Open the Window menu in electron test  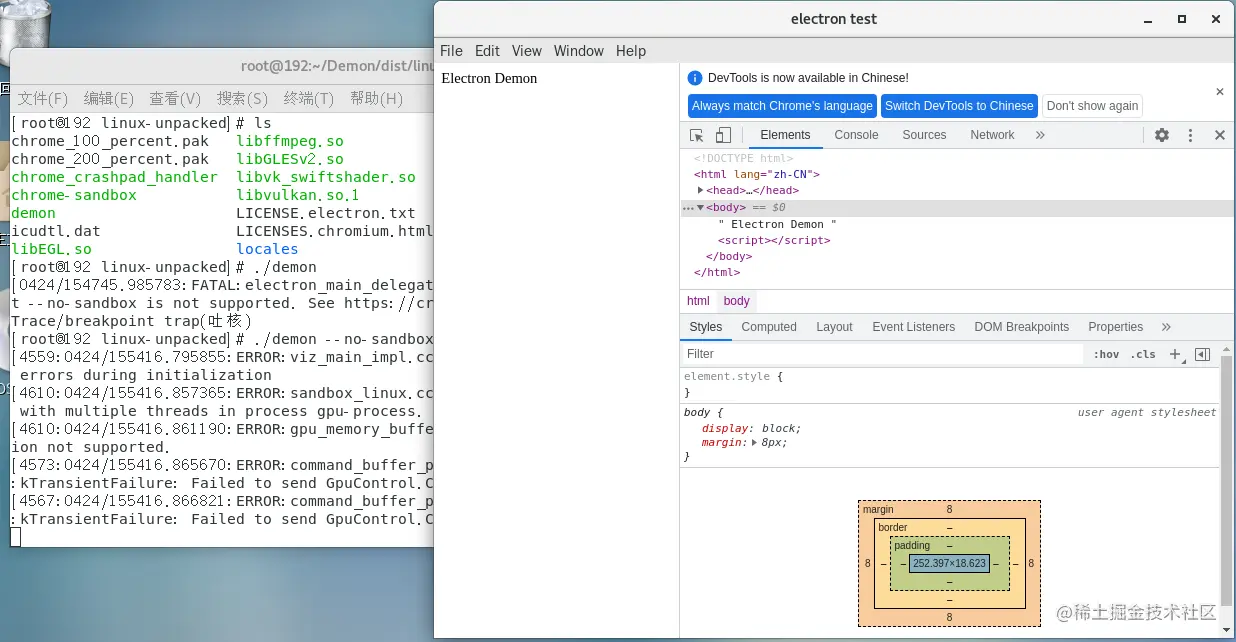tap(578, 51)
